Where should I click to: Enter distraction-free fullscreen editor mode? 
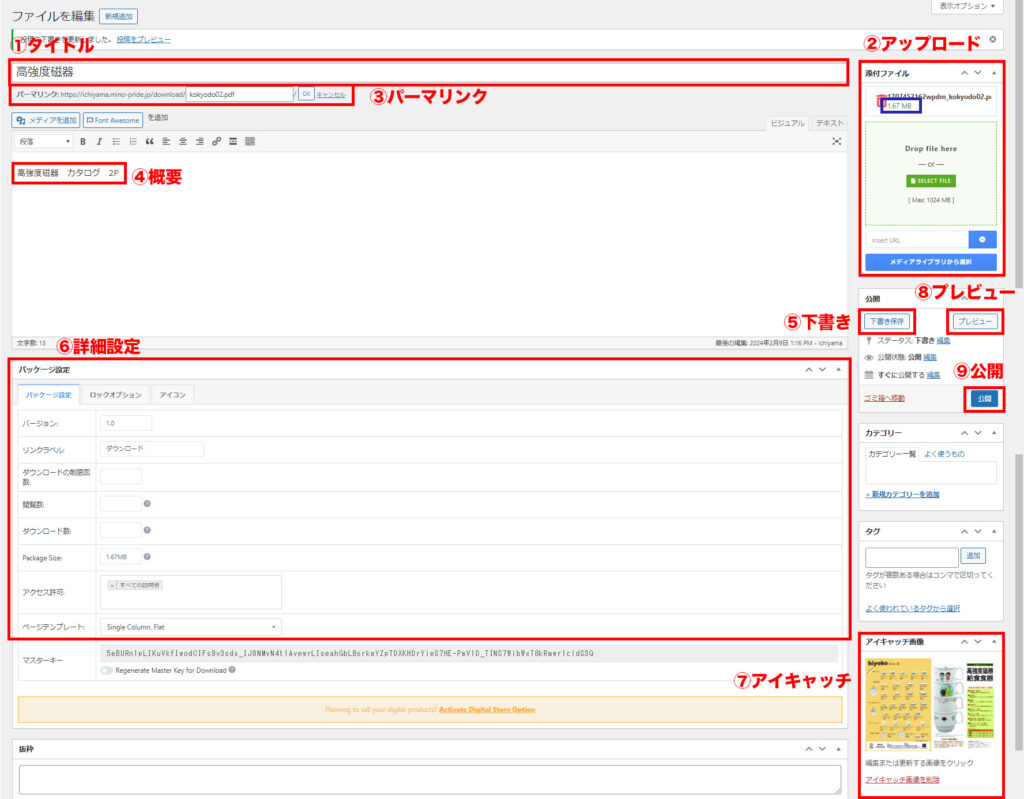click(837, 142)
